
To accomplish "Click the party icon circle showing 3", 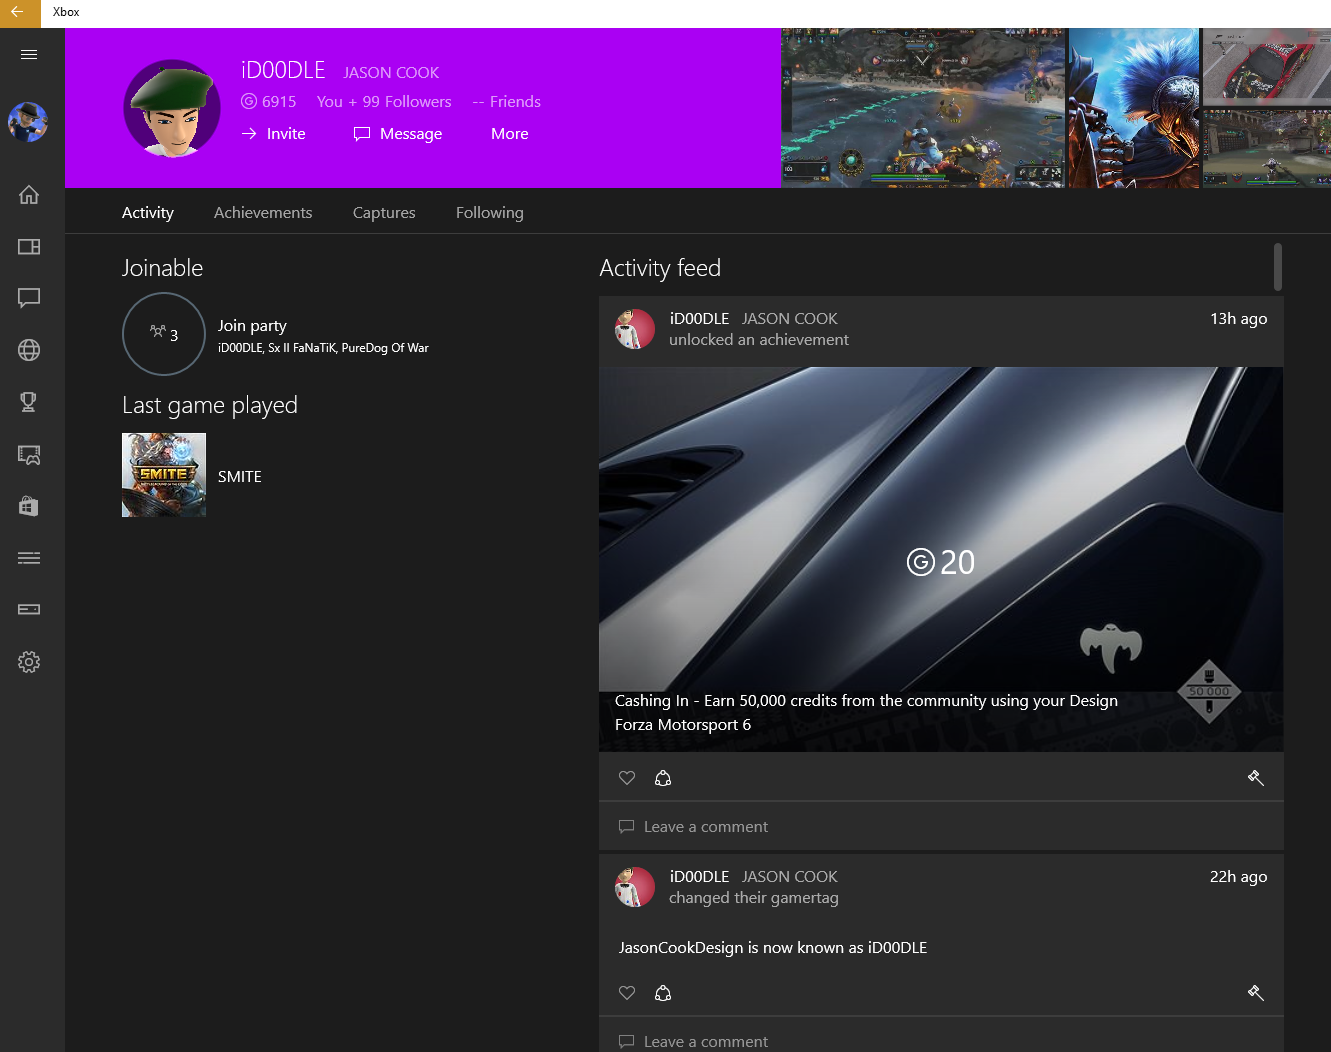I will (x=164, y=334).
